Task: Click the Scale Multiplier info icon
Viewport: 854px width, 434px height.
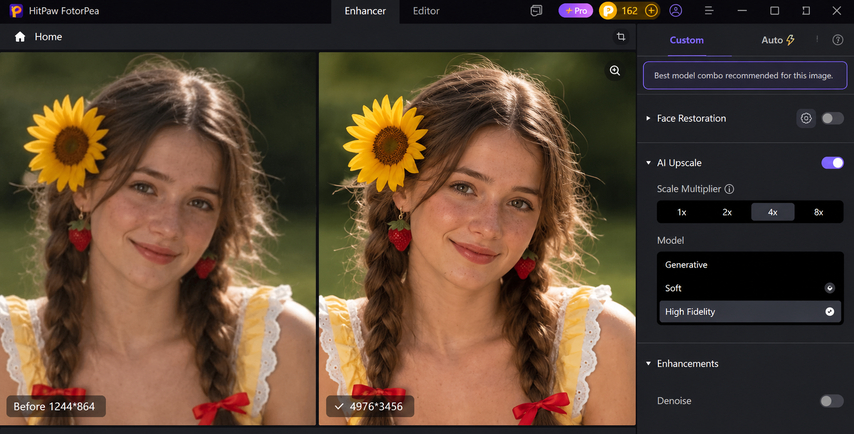Action: [729, 189]
